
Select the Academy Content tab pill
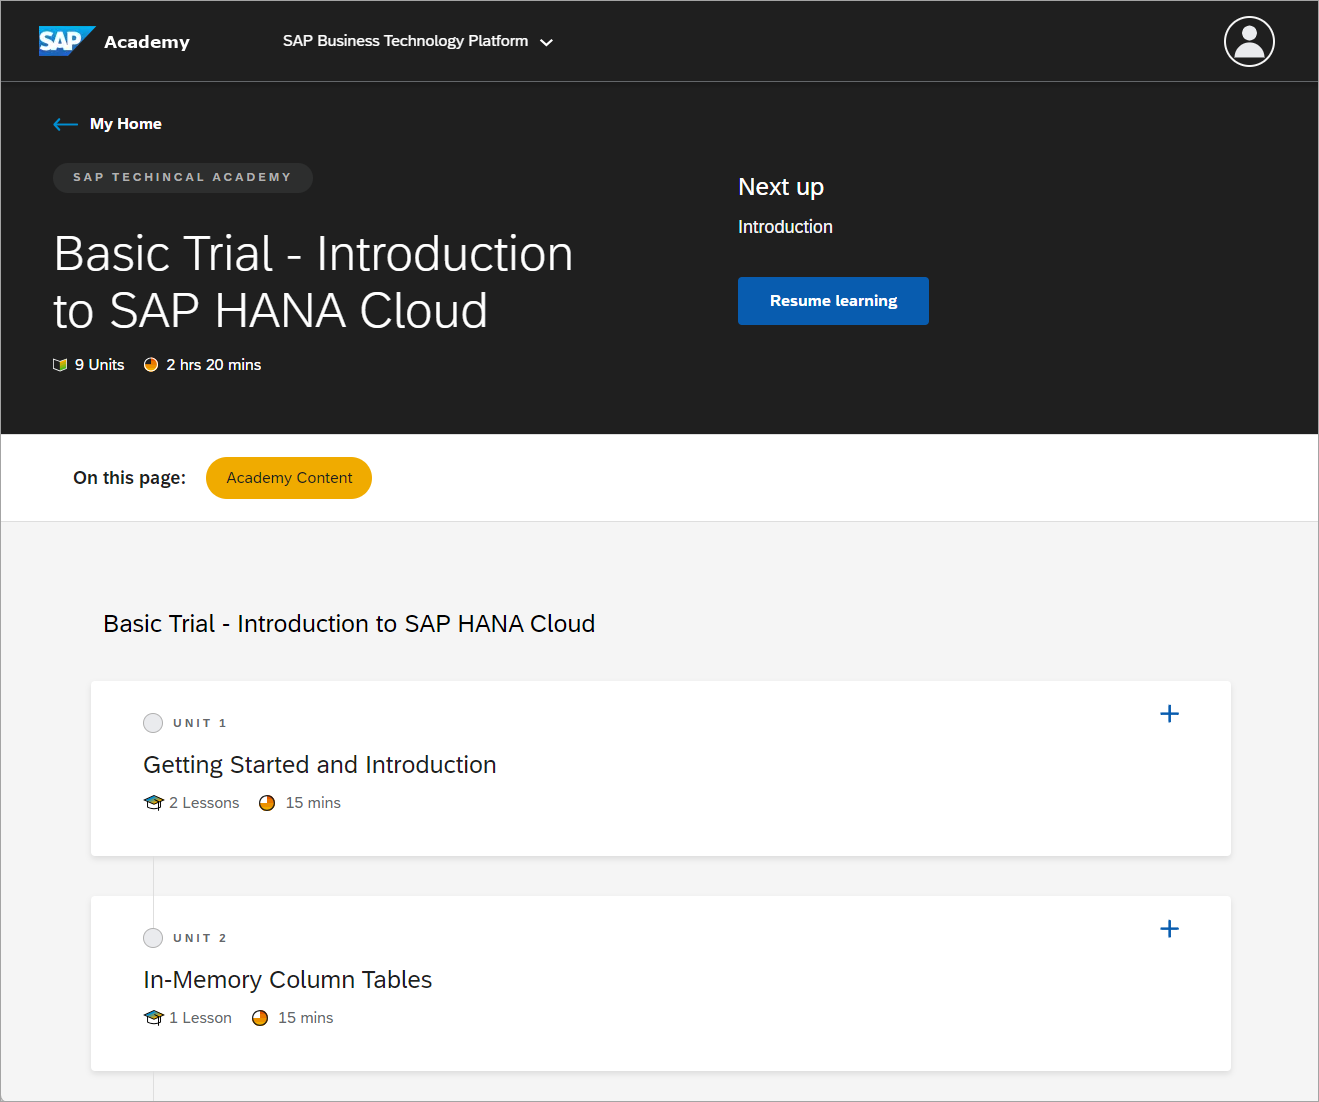(289, 478)
